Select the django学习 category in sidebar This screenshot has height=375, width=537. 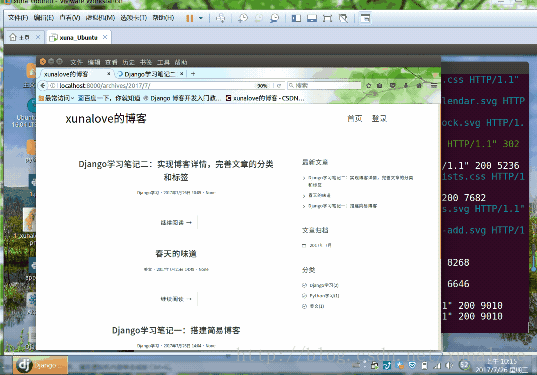pyautogui.click(x=324, y=285)
